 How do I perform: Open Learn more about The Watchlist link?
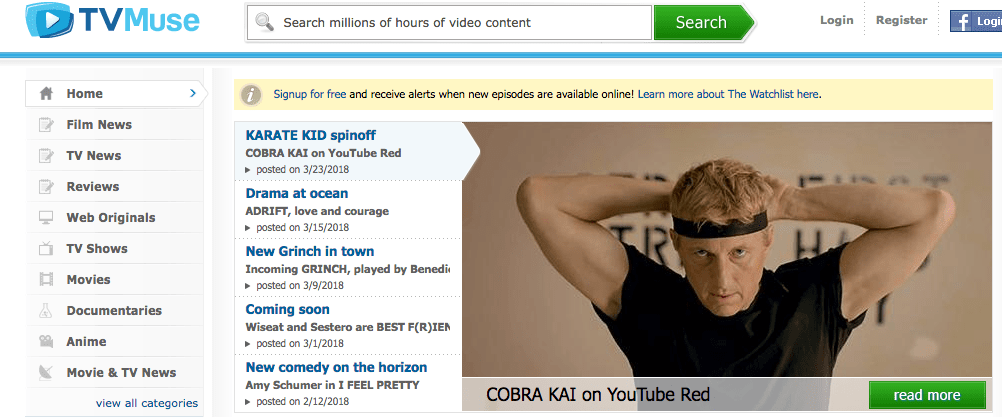(728, 94)
